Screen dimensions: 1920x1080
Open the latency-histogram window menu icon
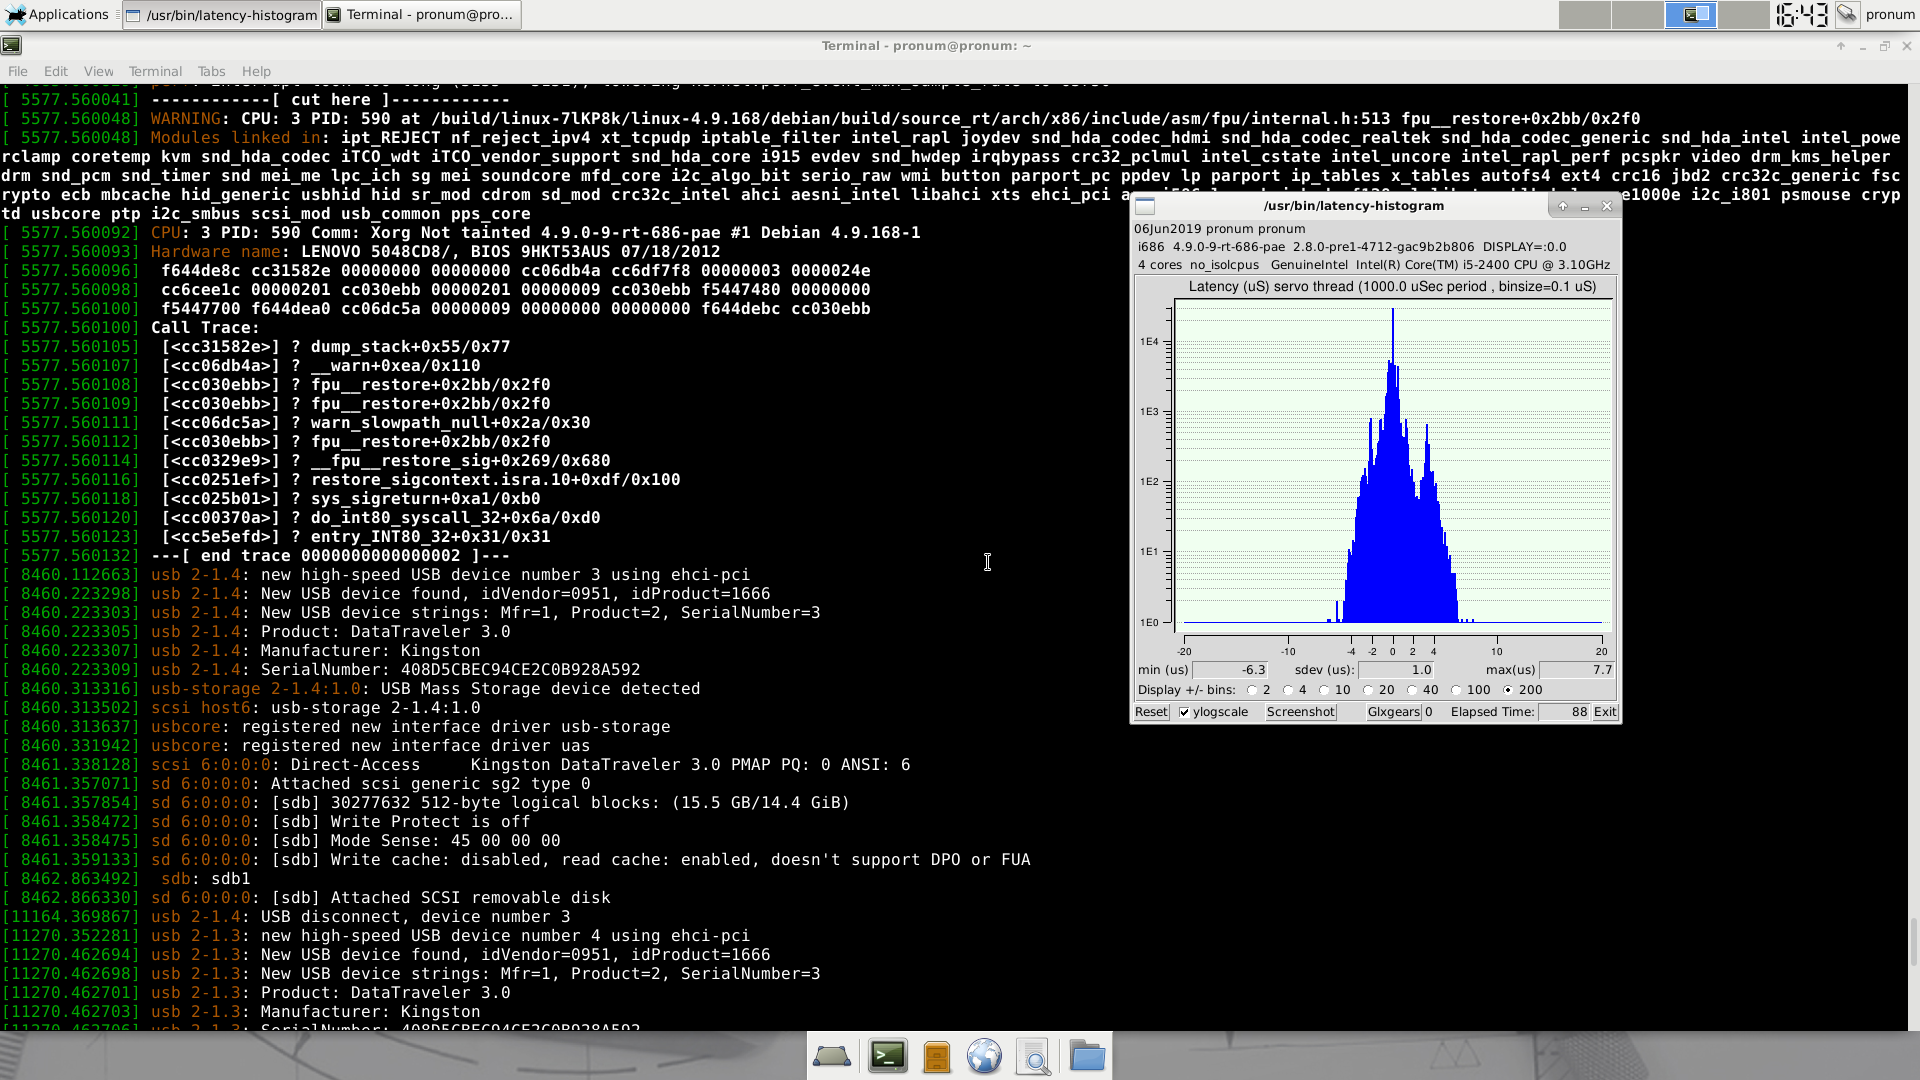pos(1145,206)
